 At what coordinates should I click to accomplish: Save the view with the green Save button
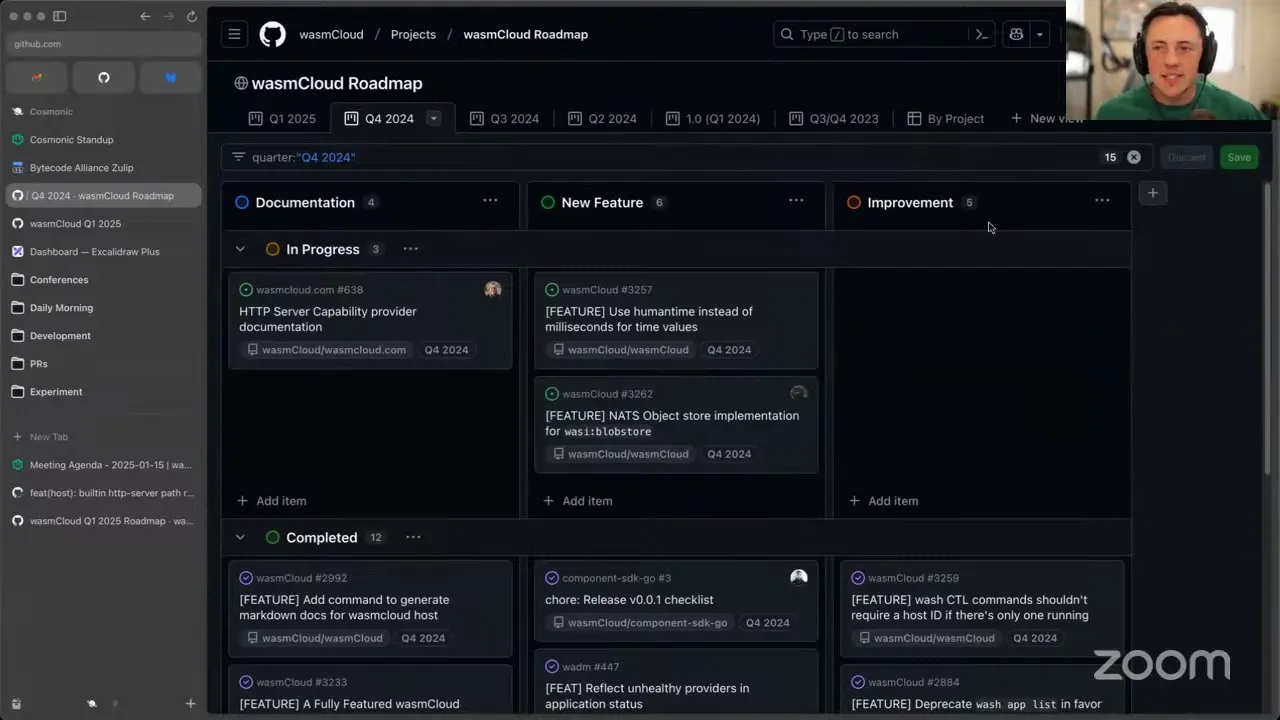[x=1239, y=157]
